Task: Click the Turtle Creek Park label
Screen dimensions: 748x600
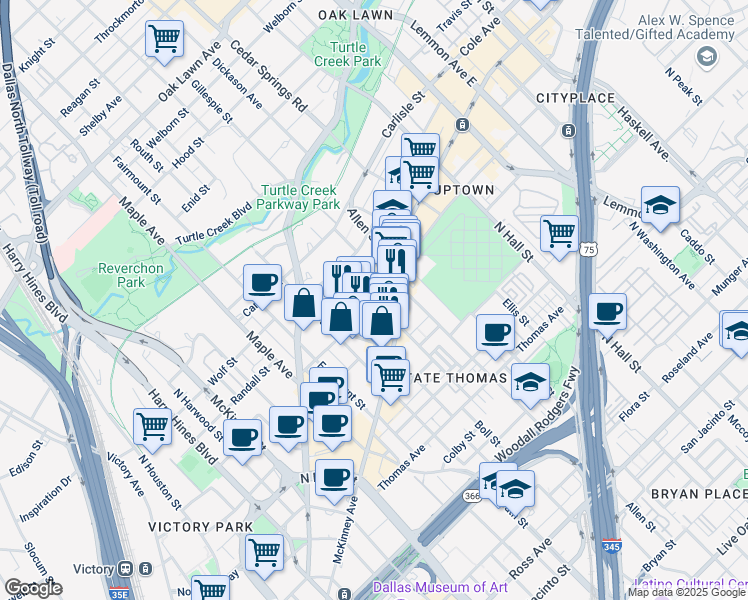Action: tap(348, 54)
